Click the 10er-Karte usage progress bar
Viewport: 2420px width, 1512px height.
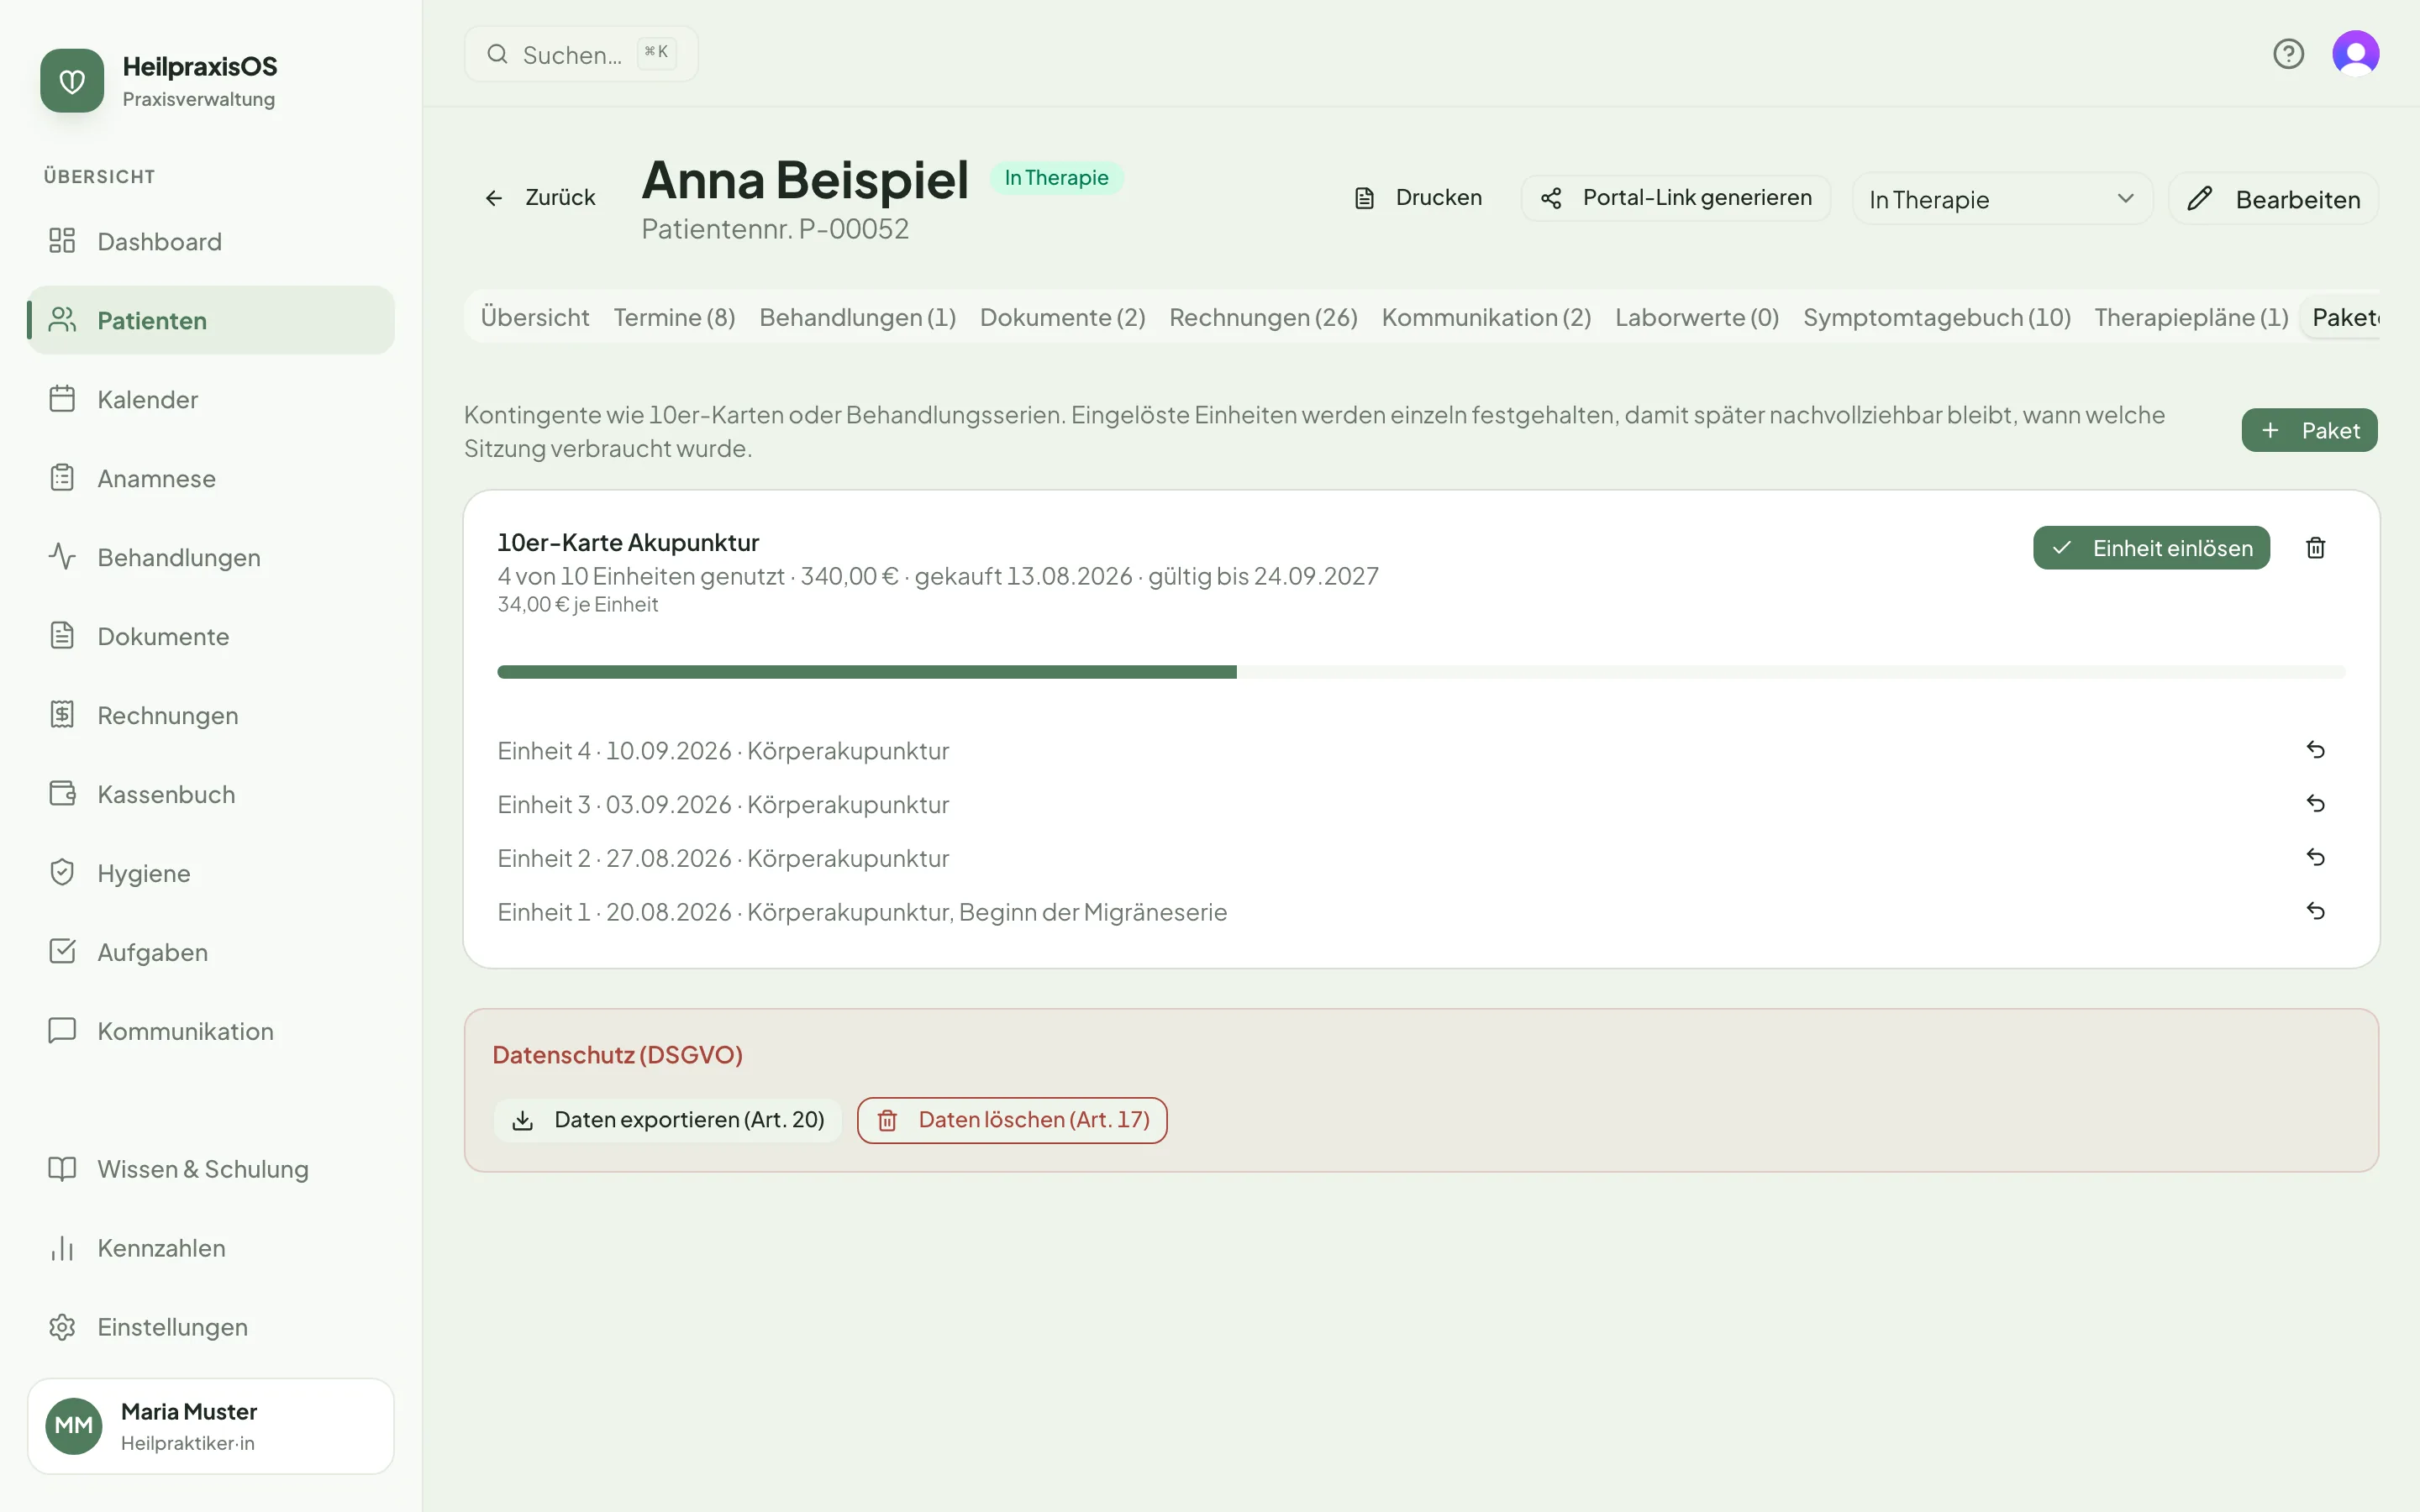pos(1421,672)
